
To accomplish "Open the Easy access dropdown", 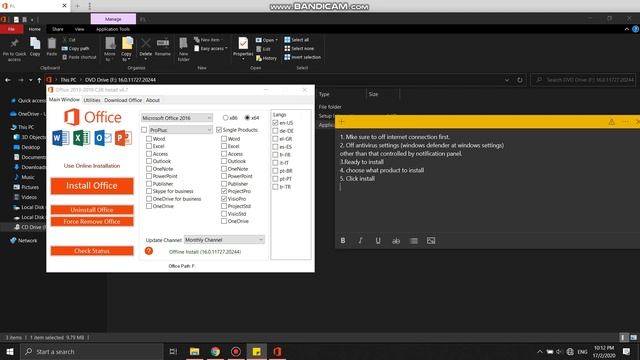I will click(x=211, y=49).
